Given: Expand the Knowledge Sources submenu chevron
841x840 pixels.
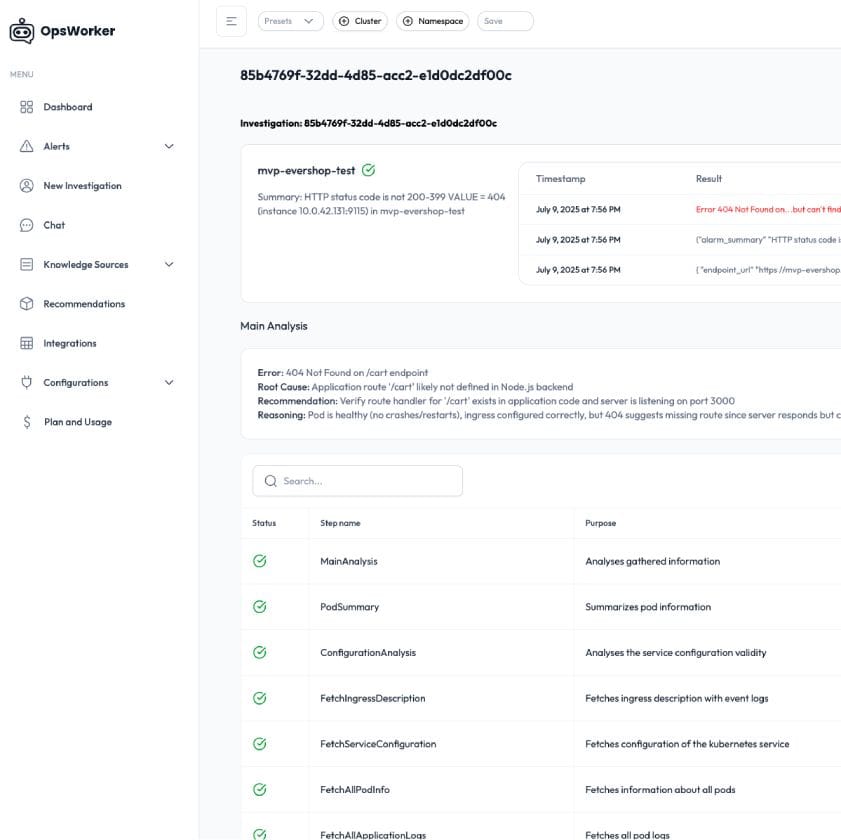Looking at the screenshot, I should (169, 265).
